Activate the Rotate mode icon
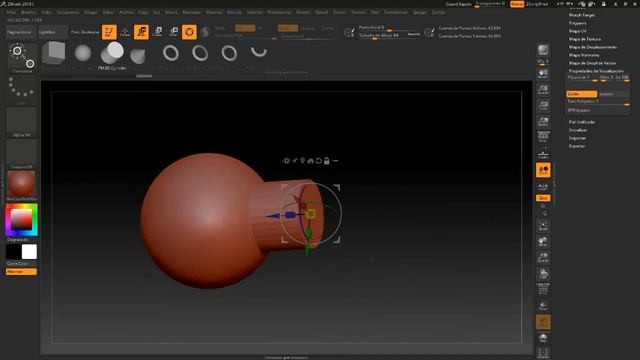The image size is (640, 360). coord(173,32)
